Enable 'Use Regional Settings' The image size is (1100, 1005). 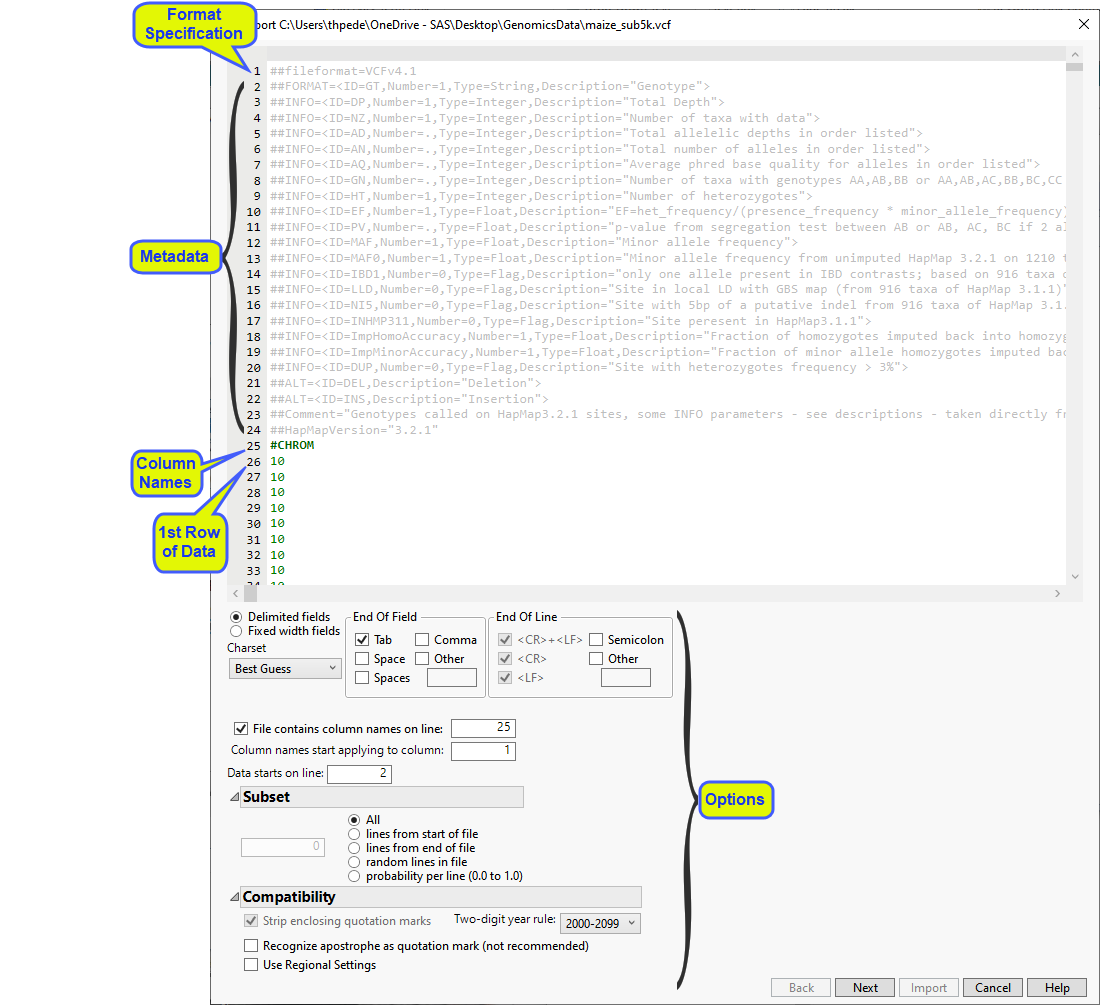pos(250,964)
